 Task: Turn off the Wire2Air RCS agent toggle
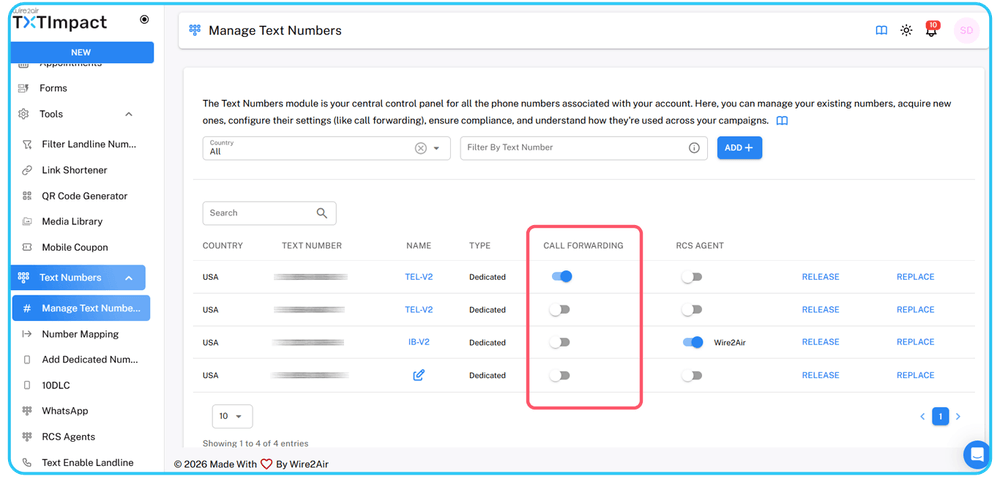[x=692, y=342]
